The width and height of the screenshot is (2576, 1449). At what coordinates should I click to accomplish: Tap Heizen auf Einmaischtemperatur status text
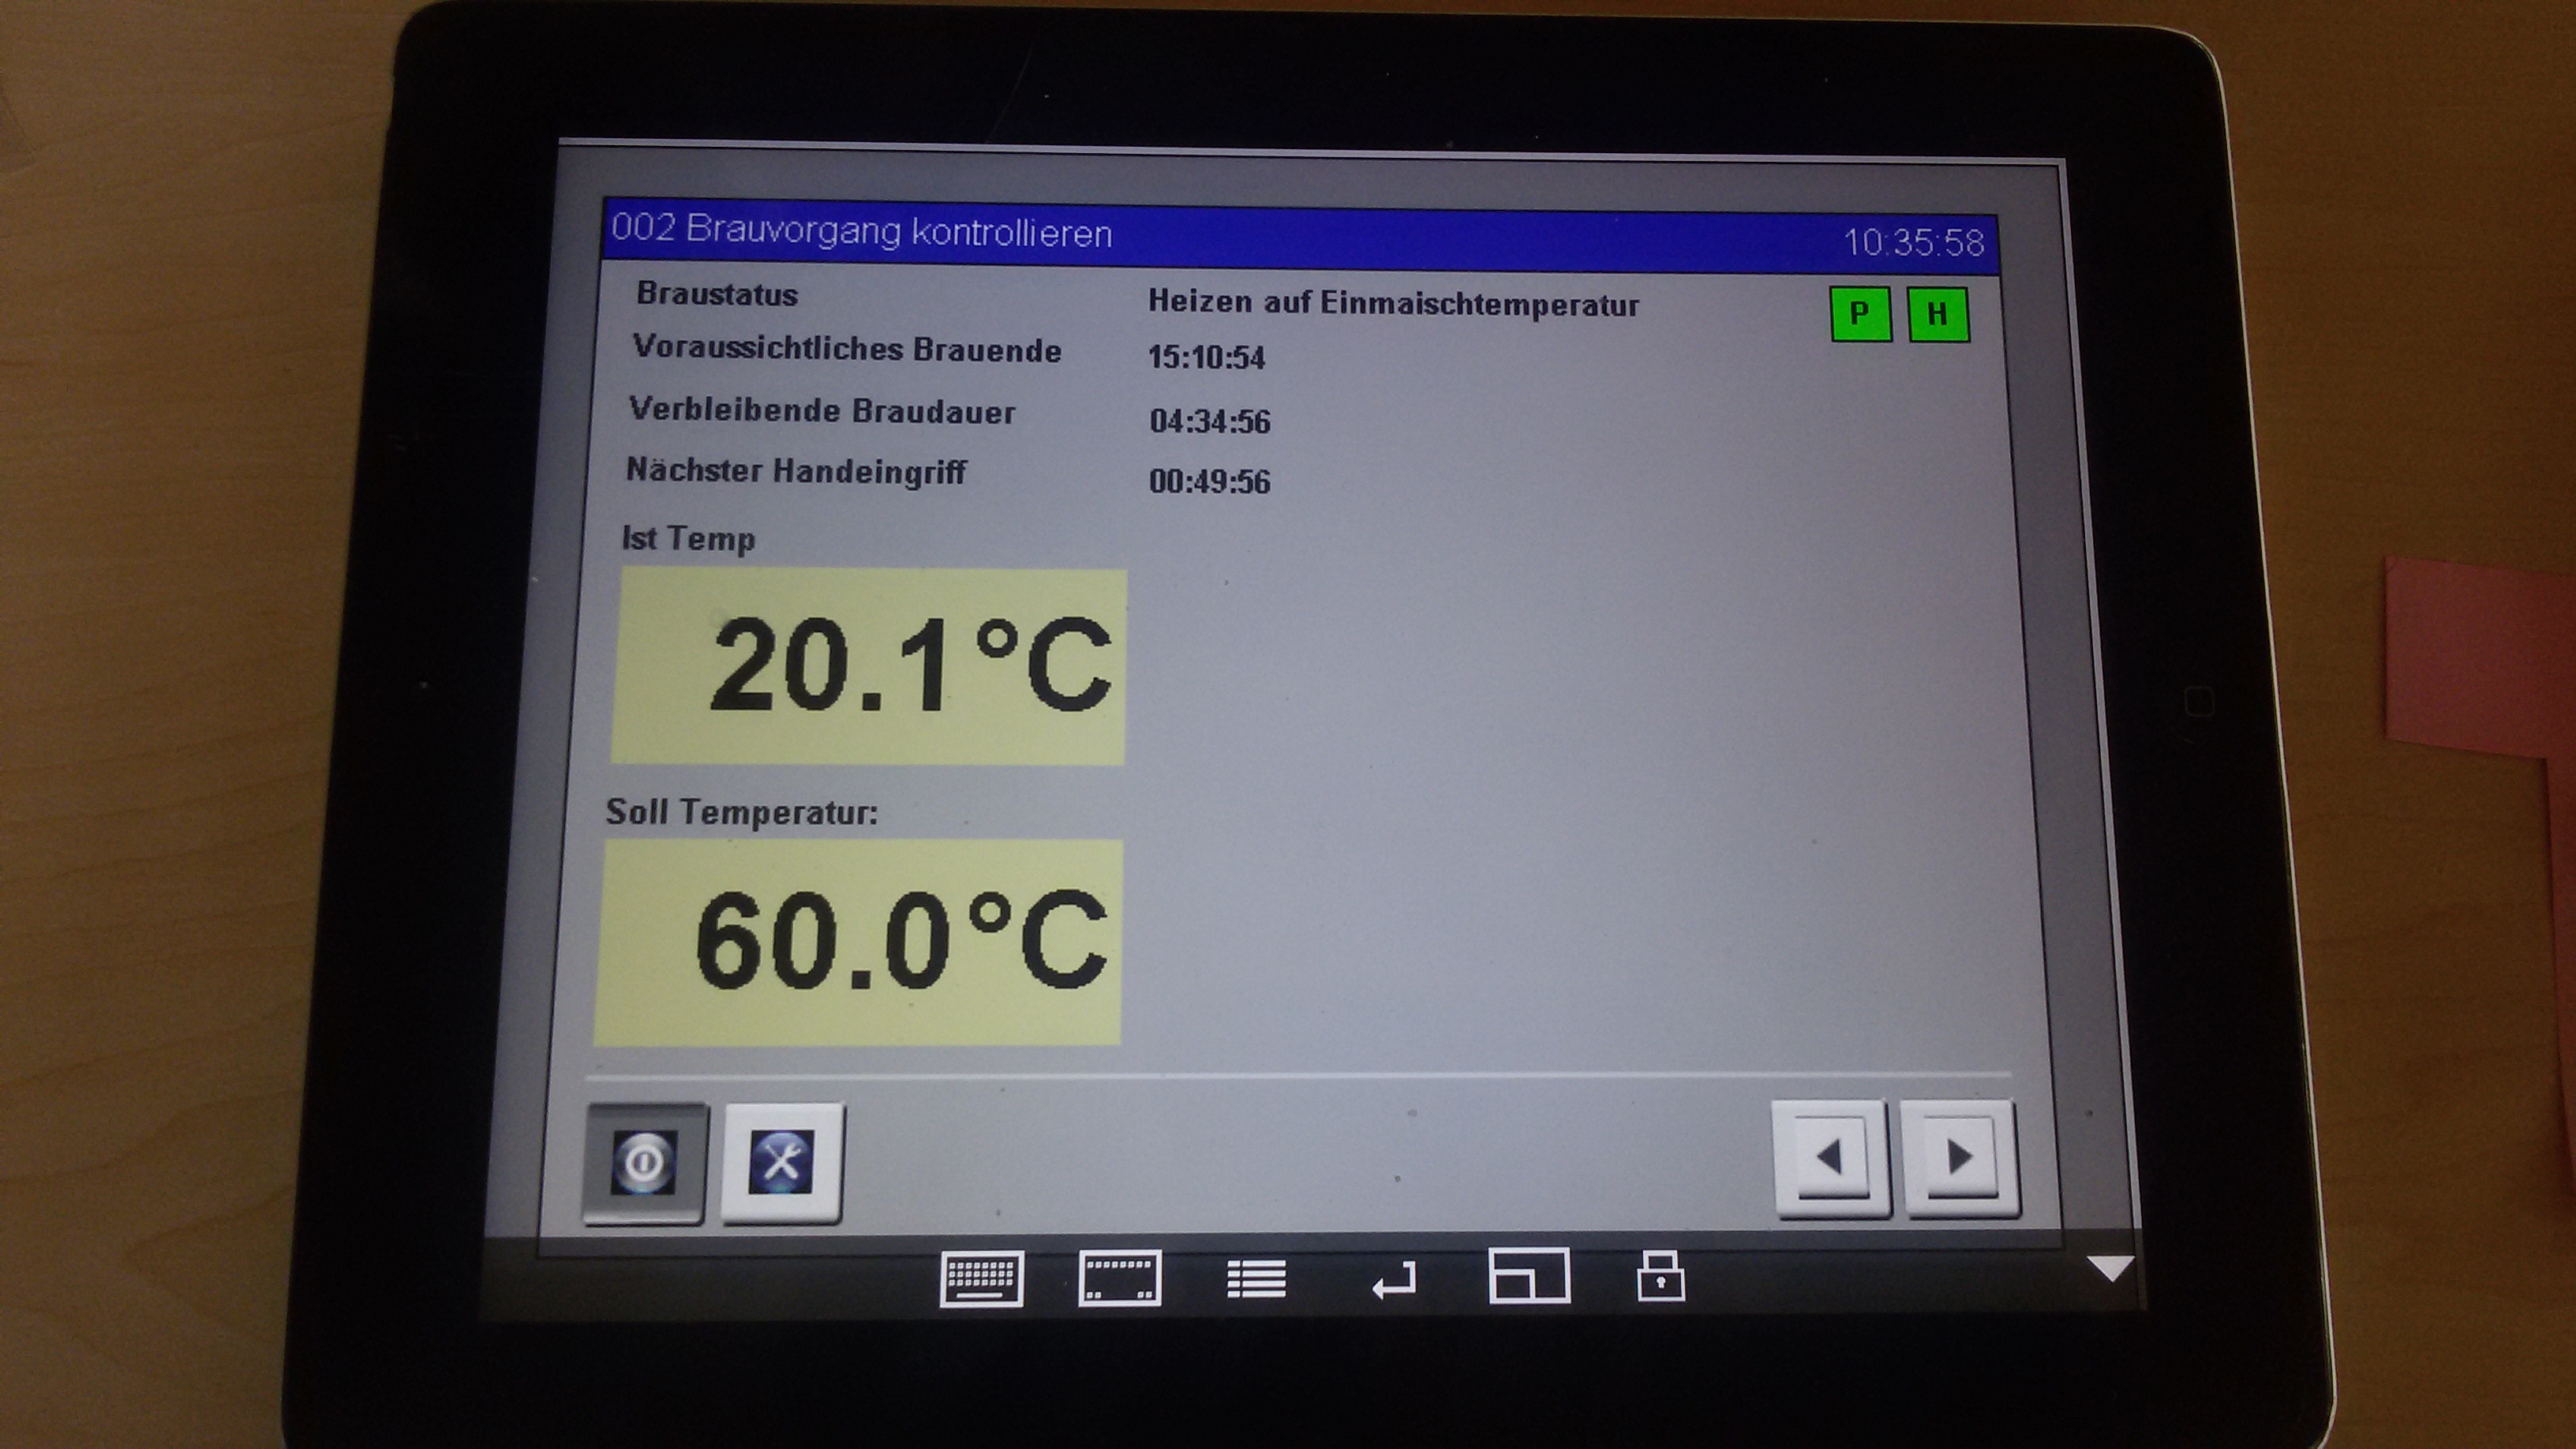[1392, 303]
